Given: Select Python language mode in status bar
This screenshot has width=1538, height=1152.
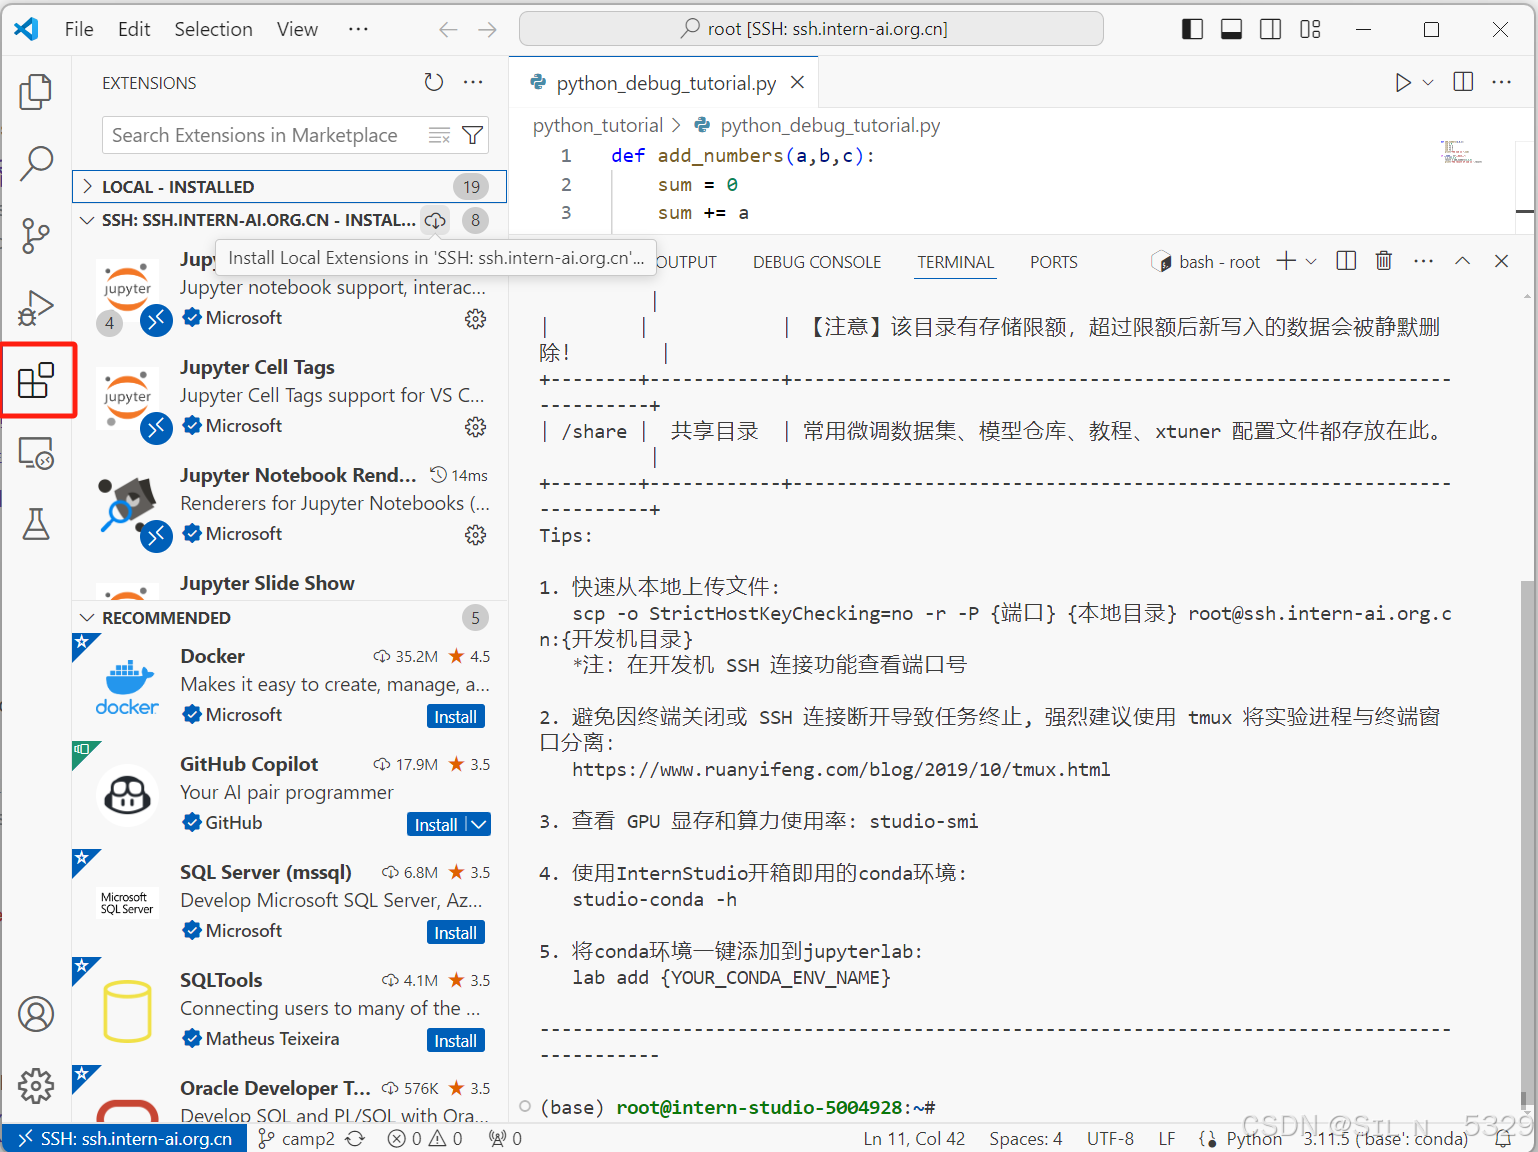Looking at the screenshot, I should click(1253, 1138).
